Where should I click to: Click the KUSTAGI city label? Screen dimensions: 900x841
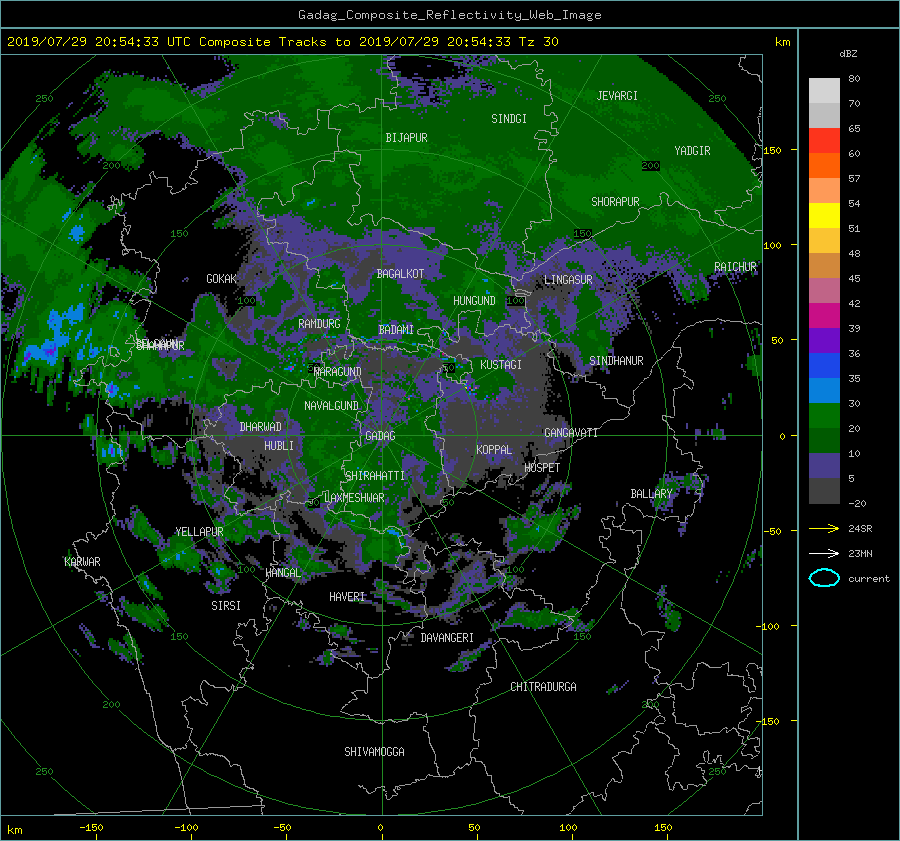coord(501,365)
